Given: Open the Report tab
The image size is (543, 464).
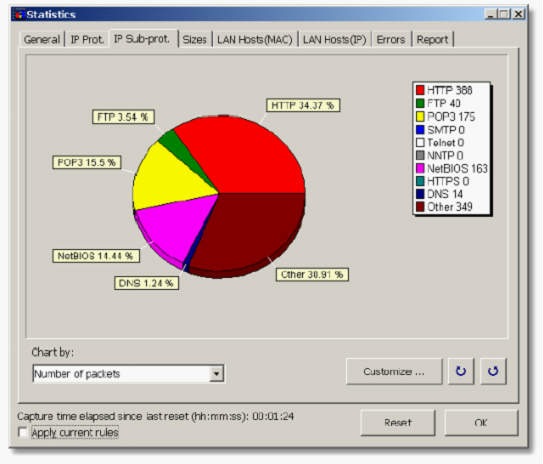Looking at the screenshot, I should click(432, 39).
